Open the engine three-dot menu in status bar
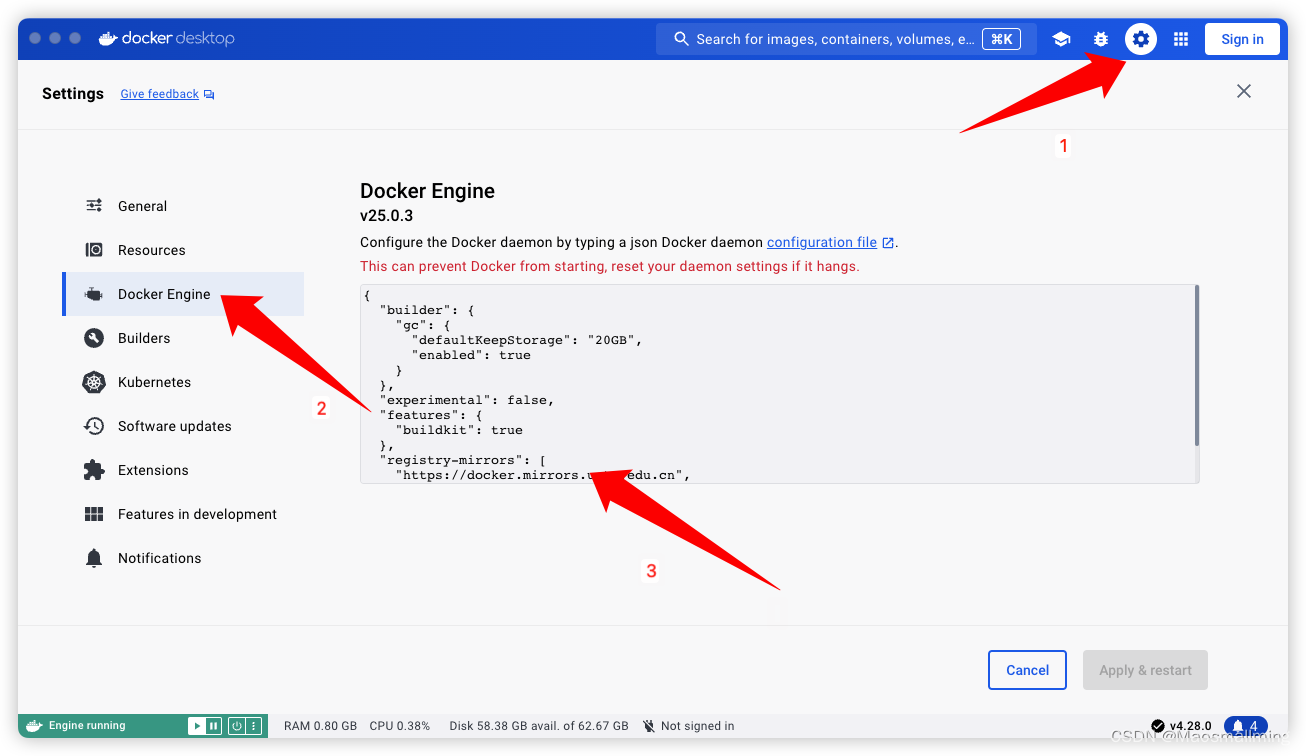The height and width of the screenshot is (756, 1306). click(253, 726)
